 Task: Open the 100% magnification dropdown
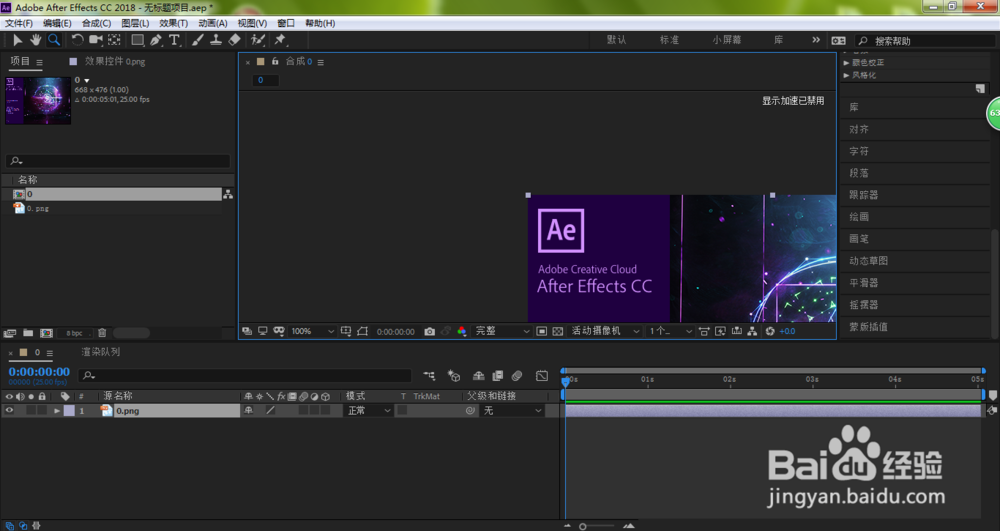tap(312, 331)
